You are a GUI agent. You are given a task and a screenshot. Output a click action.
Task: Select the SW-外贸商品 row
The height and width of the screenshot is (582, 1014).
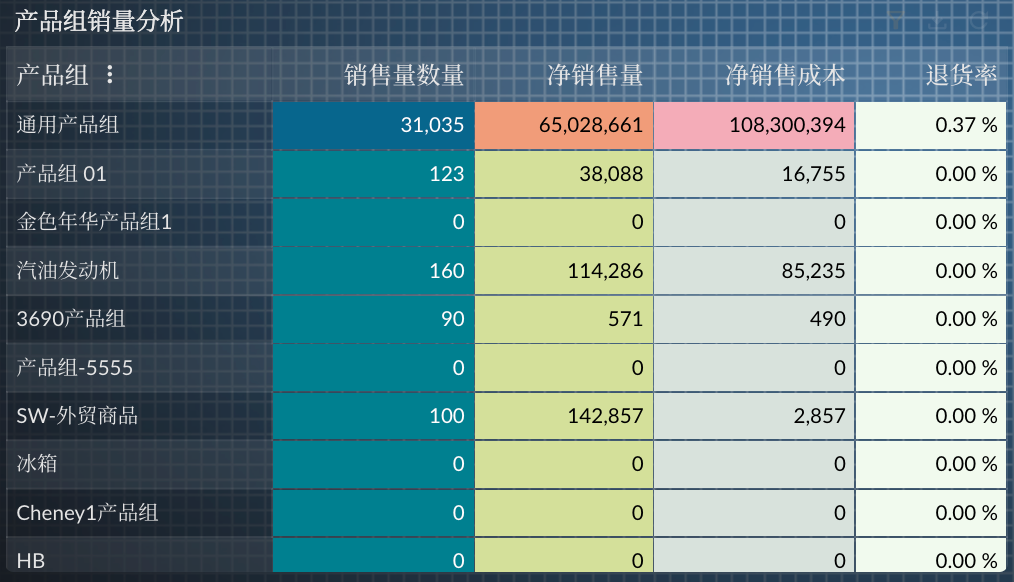pos(72,415)
